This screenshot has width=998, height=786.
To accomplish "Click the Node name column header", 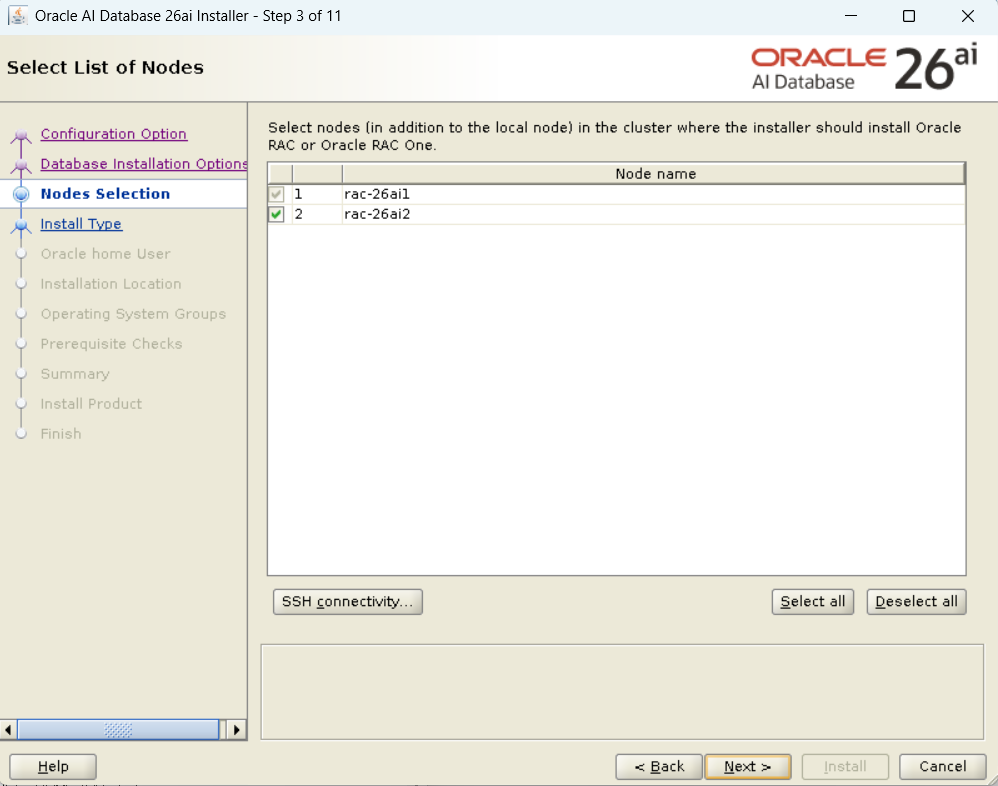I will [x=655, y=174].
